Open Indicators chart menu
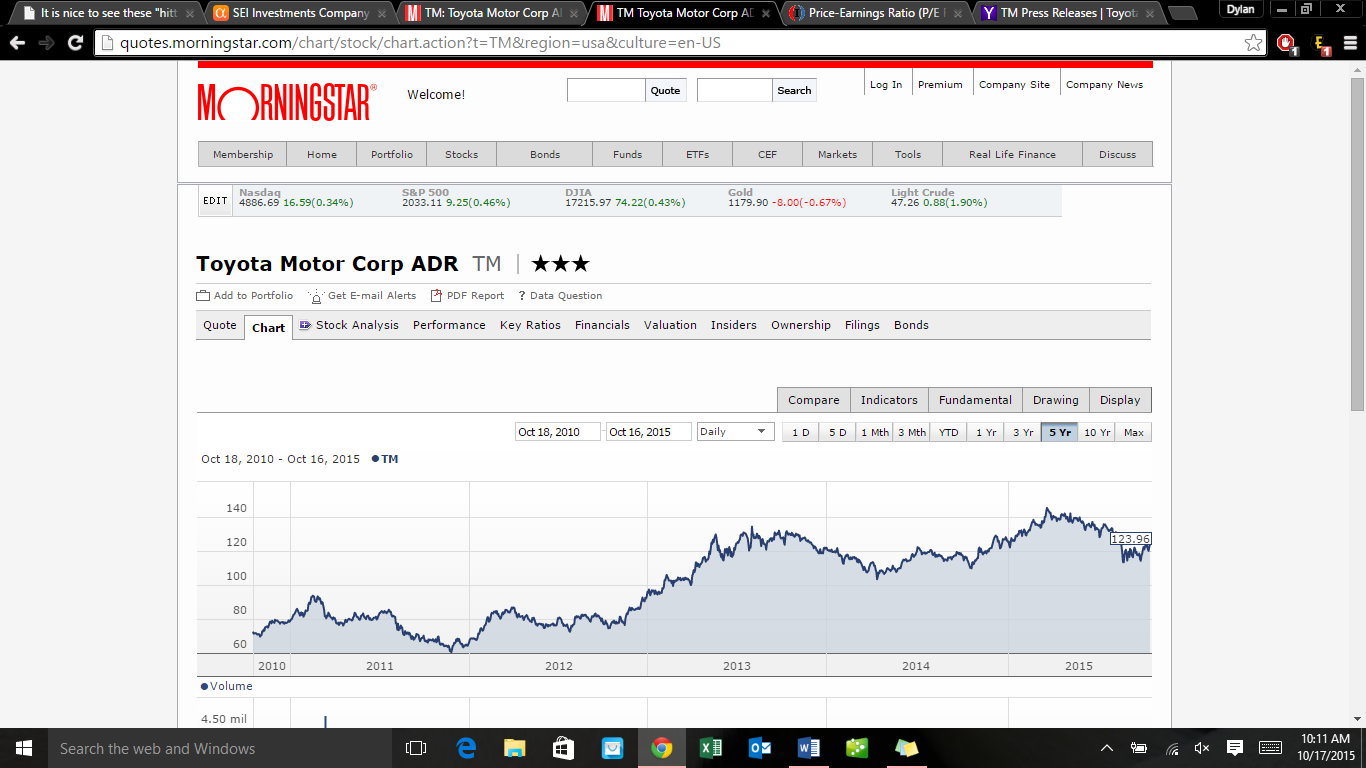The width and height of the screenshot is (1366, 768). pyautogui.click(x=889, y=400)
